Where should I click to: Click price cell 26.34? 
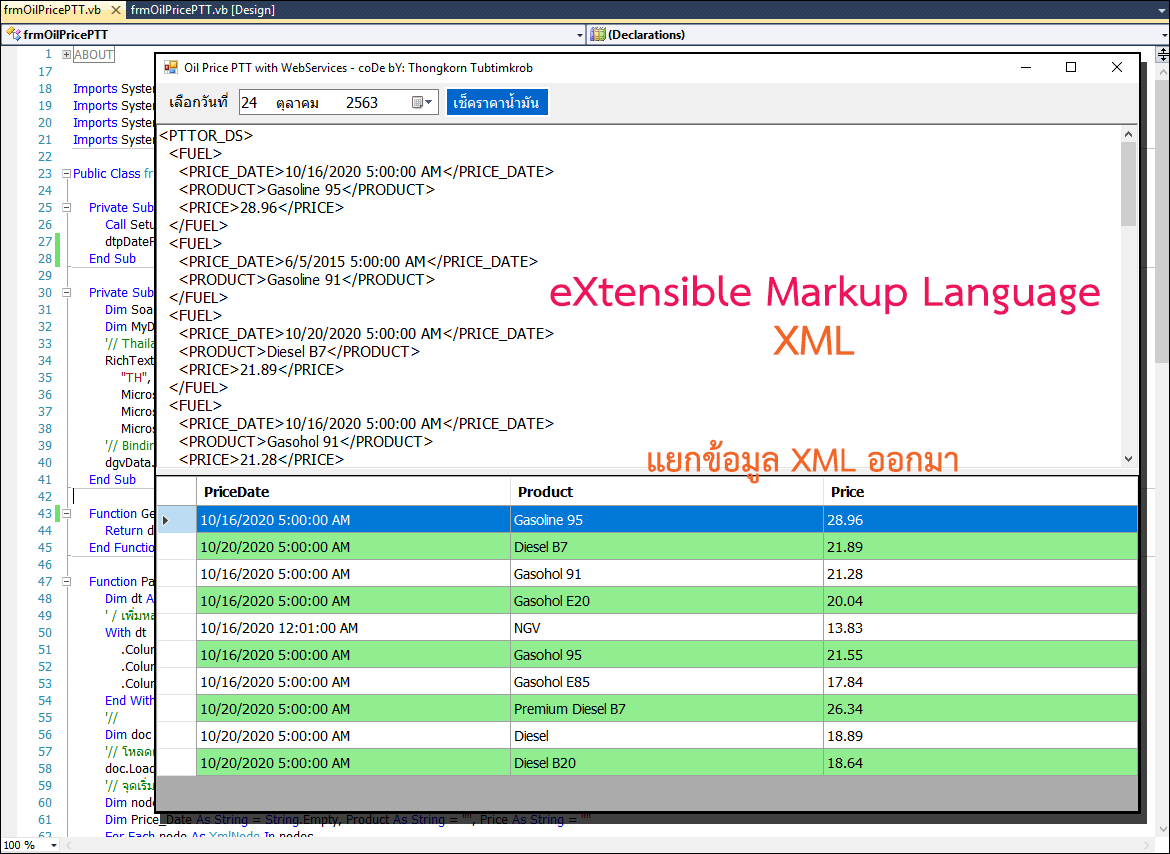click(980, 709)
